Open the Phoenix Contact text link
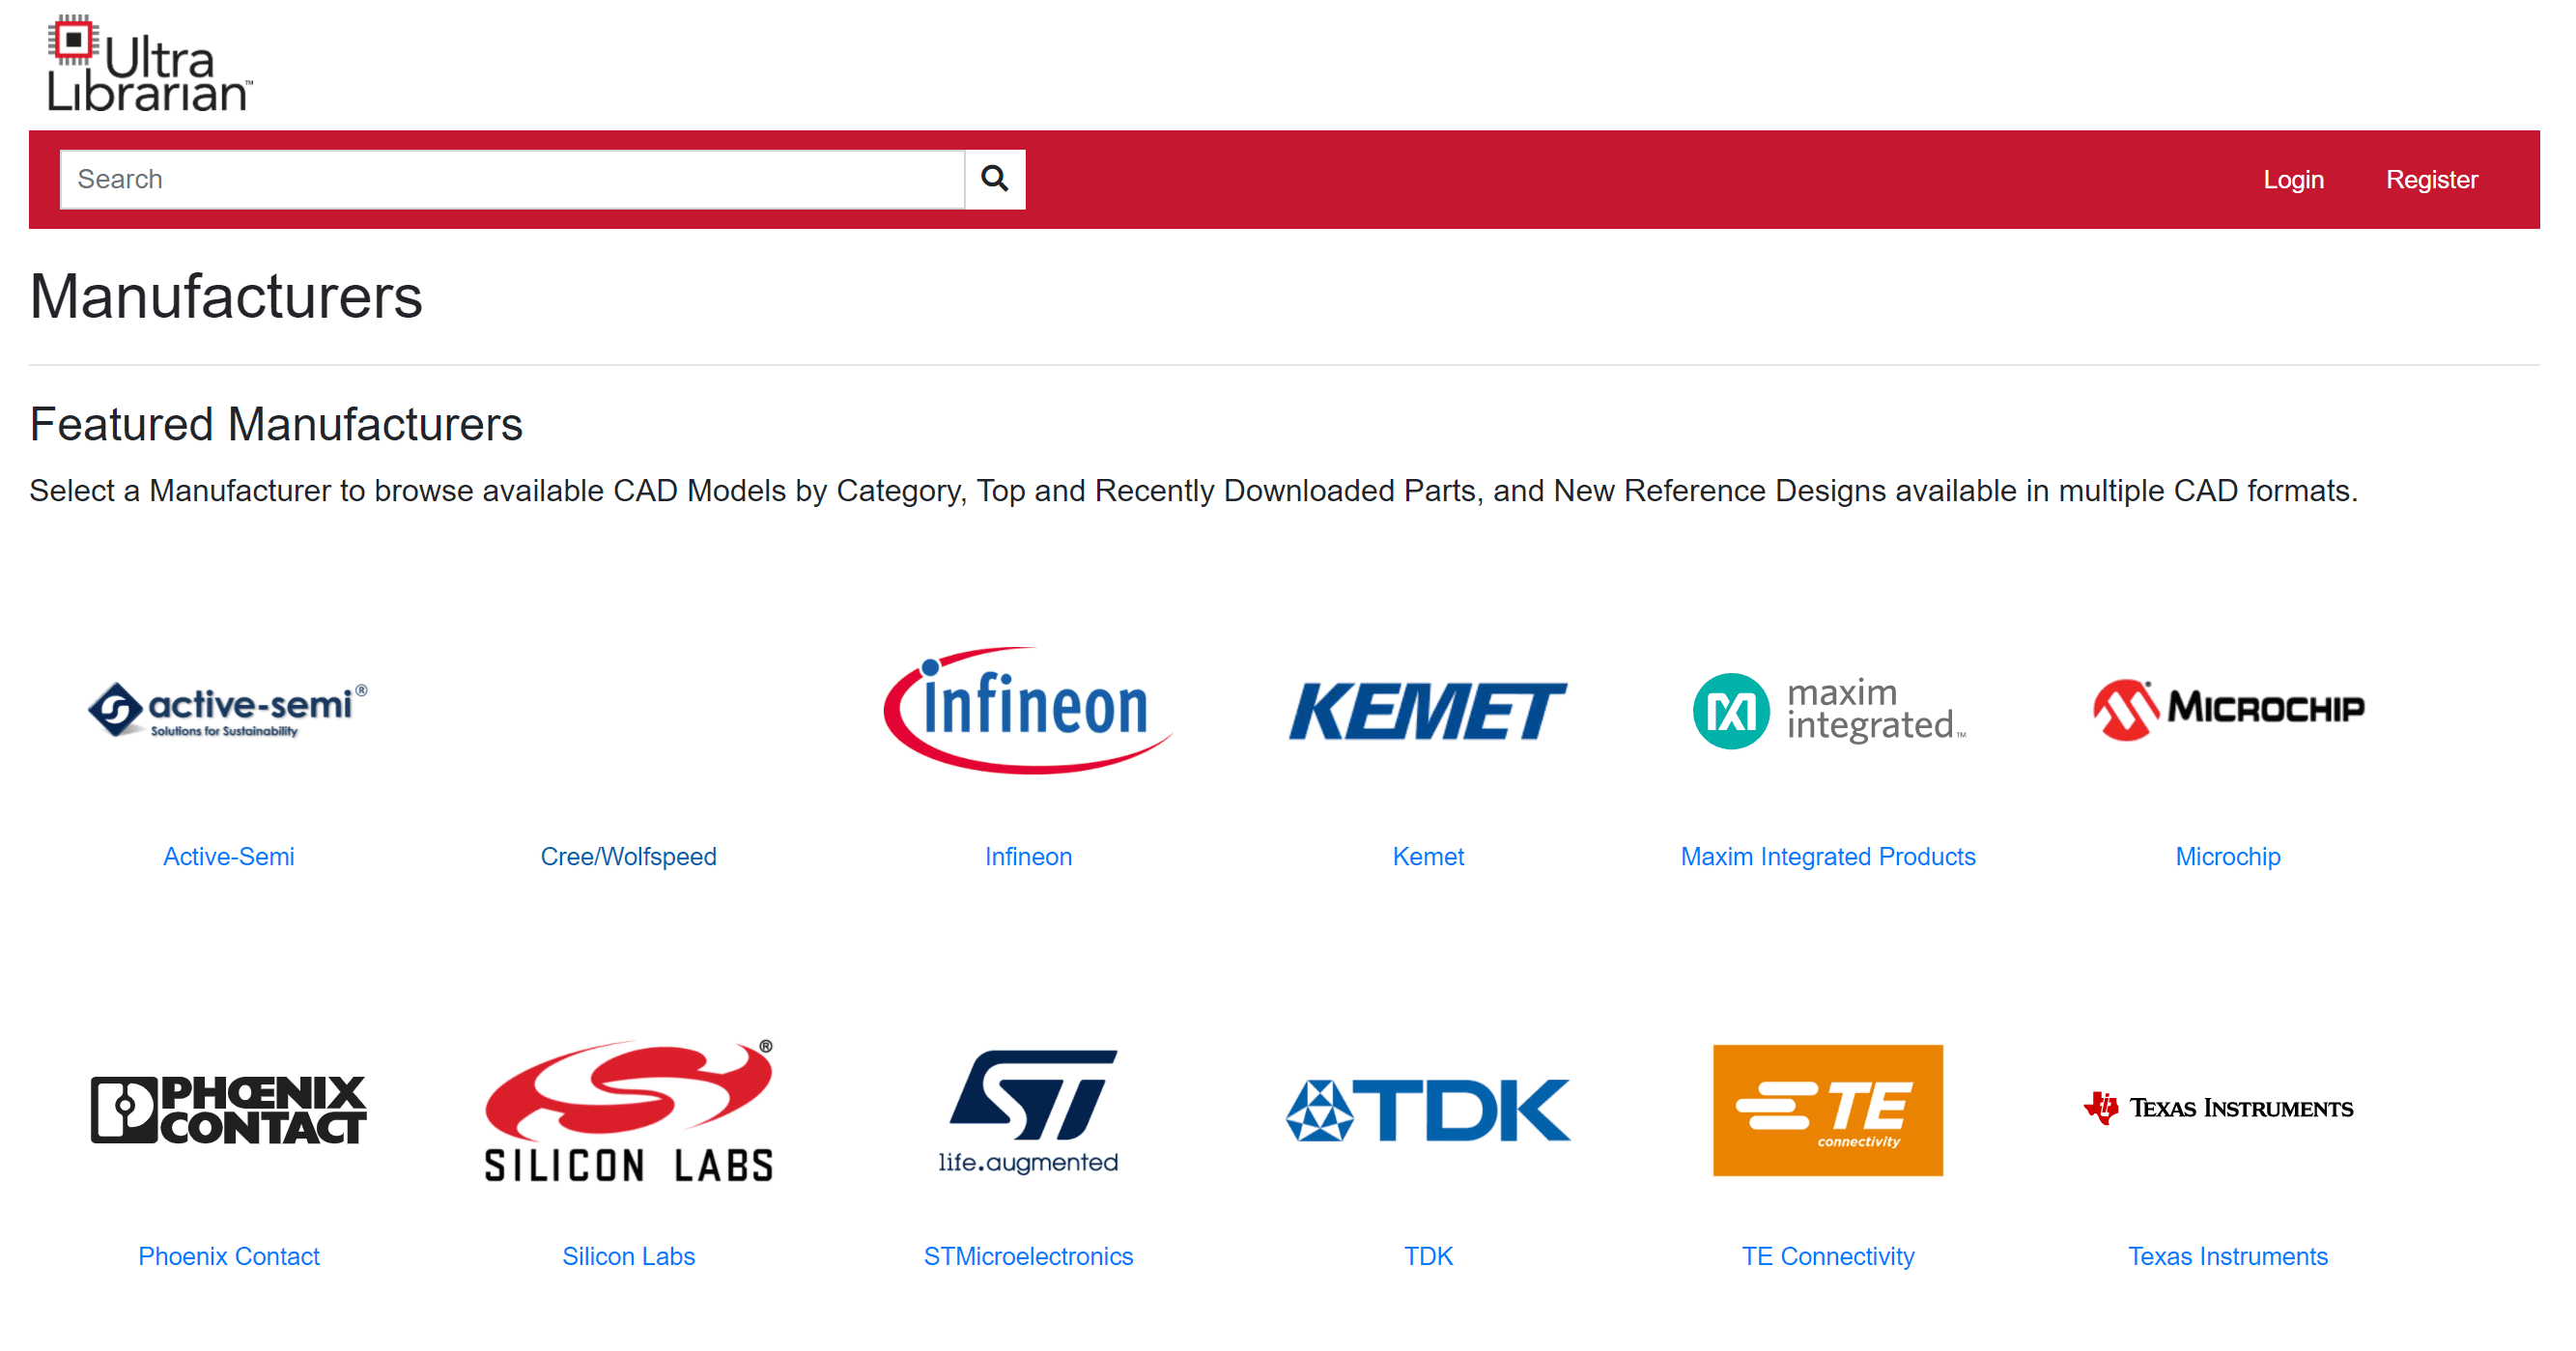Image resolution: width=2576 pixels, height=1351 pixels. (x=228, y=1256)
